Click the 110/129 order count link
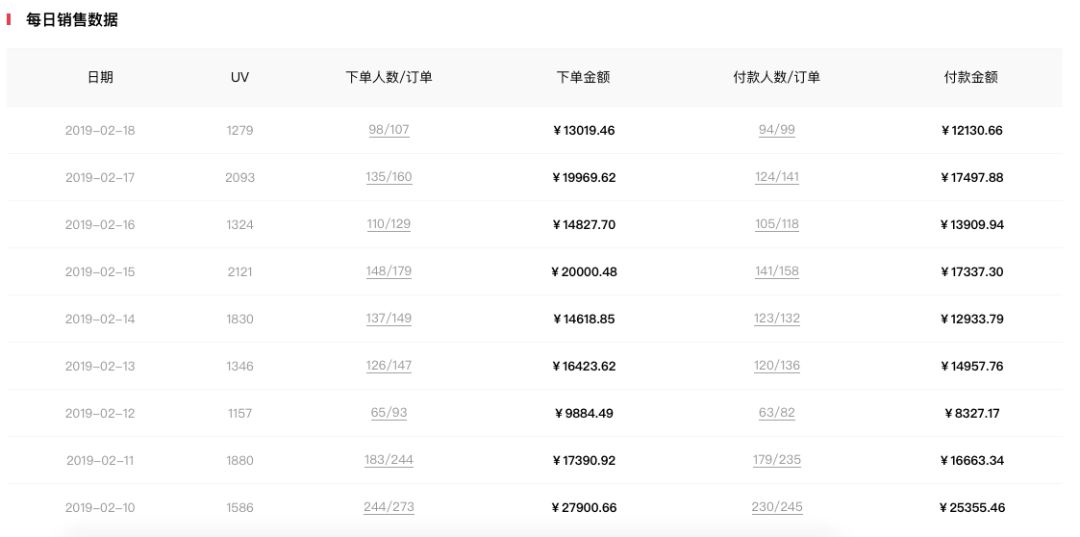The image size is (1080, 537). click(389, 224)
